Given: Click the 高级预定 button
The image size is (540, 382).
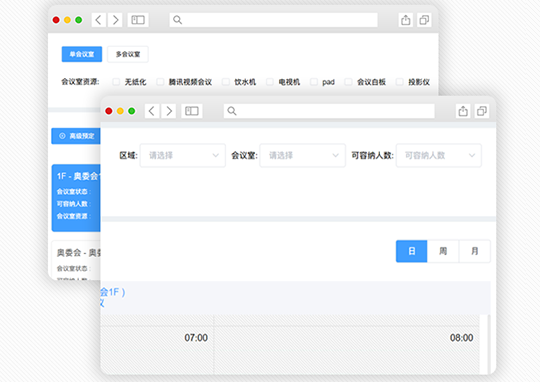Looking at the screenshot, I should click(x=76, y=136).
